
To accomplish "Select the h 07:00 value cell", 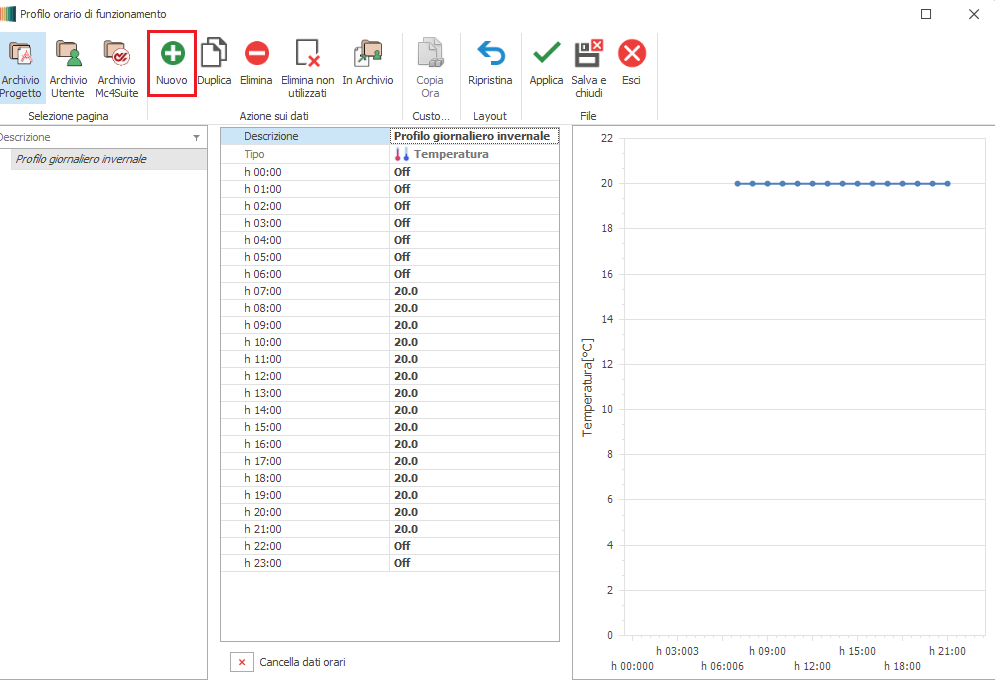I will pyautogui.click(x=473, y=291).
